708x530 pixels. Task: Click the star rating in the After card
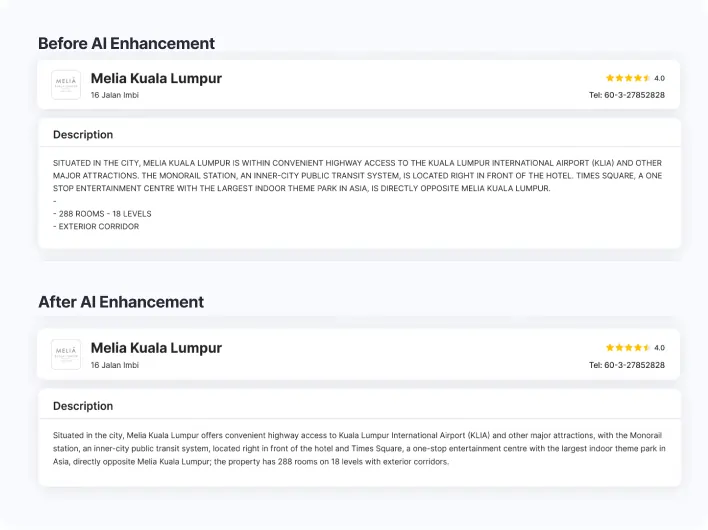pyautogui.click(x=628, y=348)
